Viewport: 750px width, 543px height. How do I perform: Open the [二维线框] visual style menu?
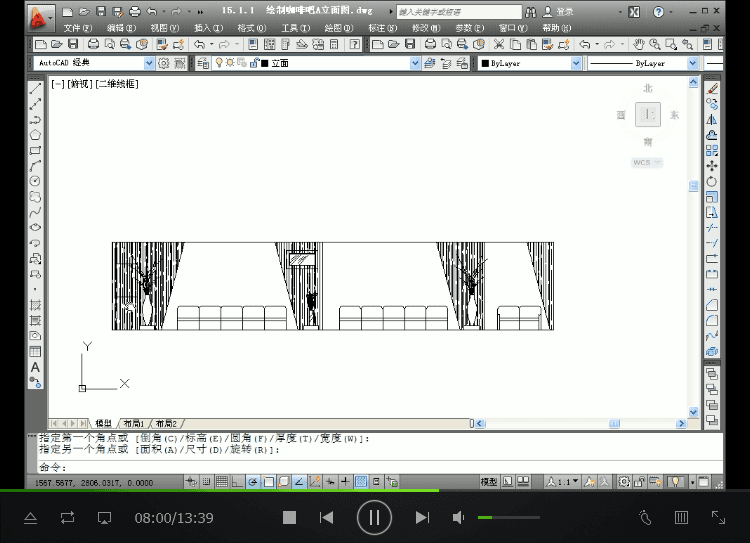coord(117,84)
